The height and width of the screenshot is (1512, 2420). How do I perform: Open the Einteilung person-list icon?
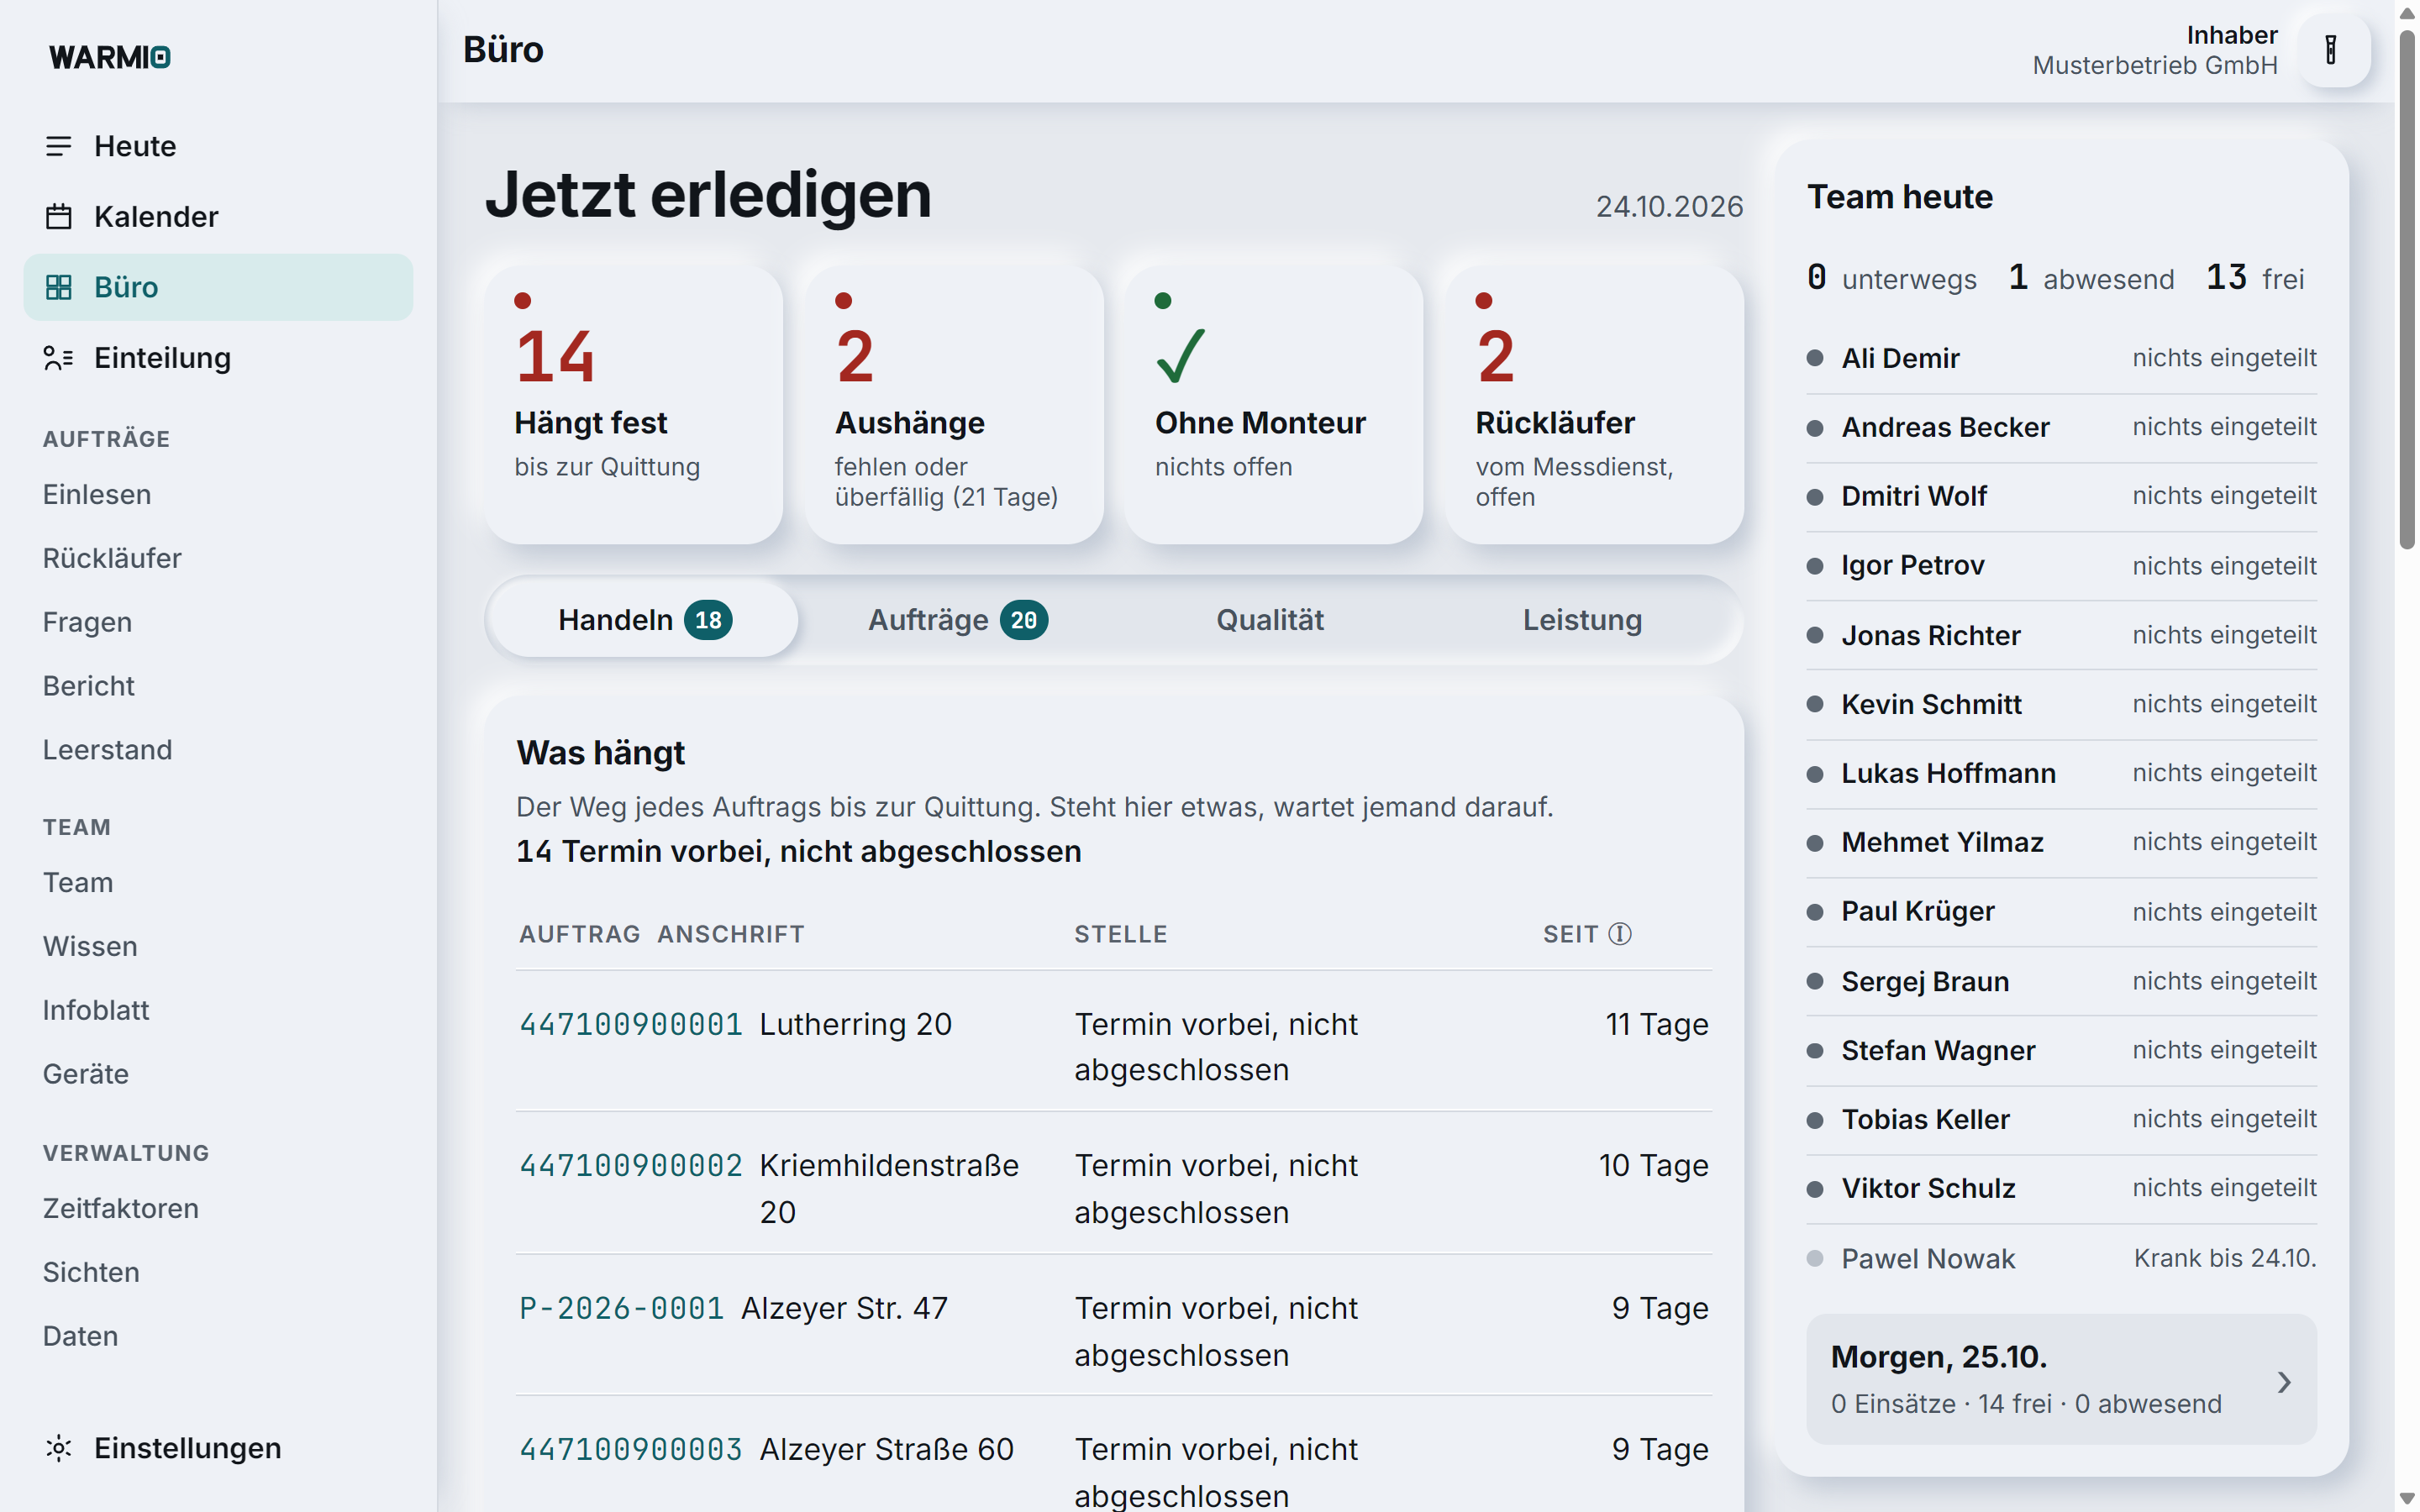coord(59,358)
